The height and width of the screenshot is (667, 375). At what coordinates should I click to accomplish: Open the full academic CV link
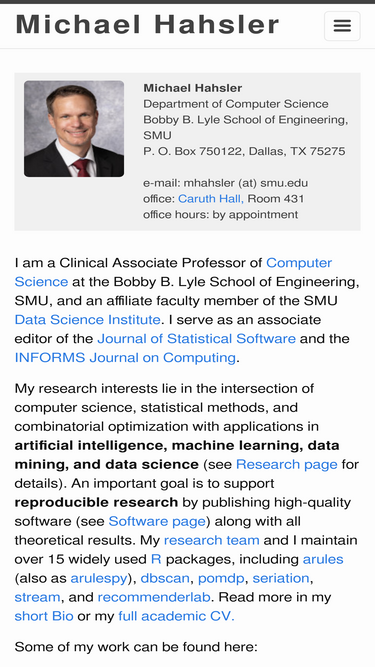click(176, 616)
